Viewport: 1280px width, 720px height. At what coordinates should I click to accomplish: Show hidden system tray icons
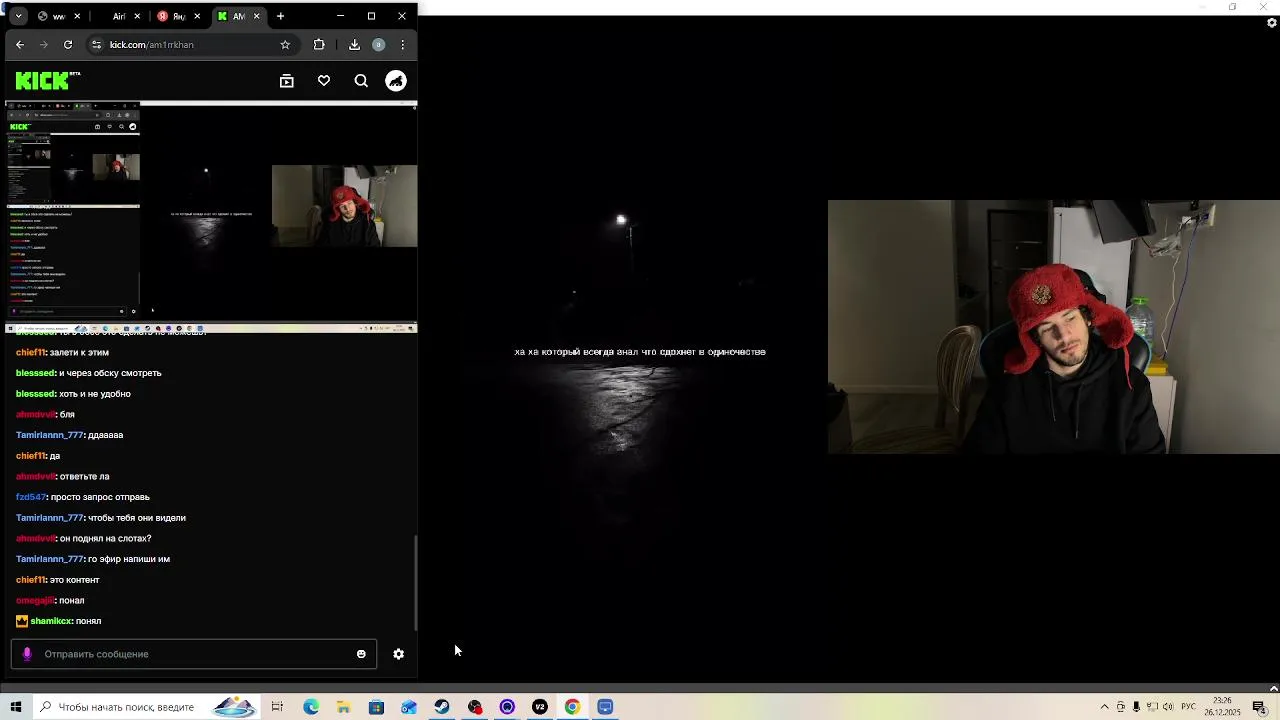point(1104,707)
